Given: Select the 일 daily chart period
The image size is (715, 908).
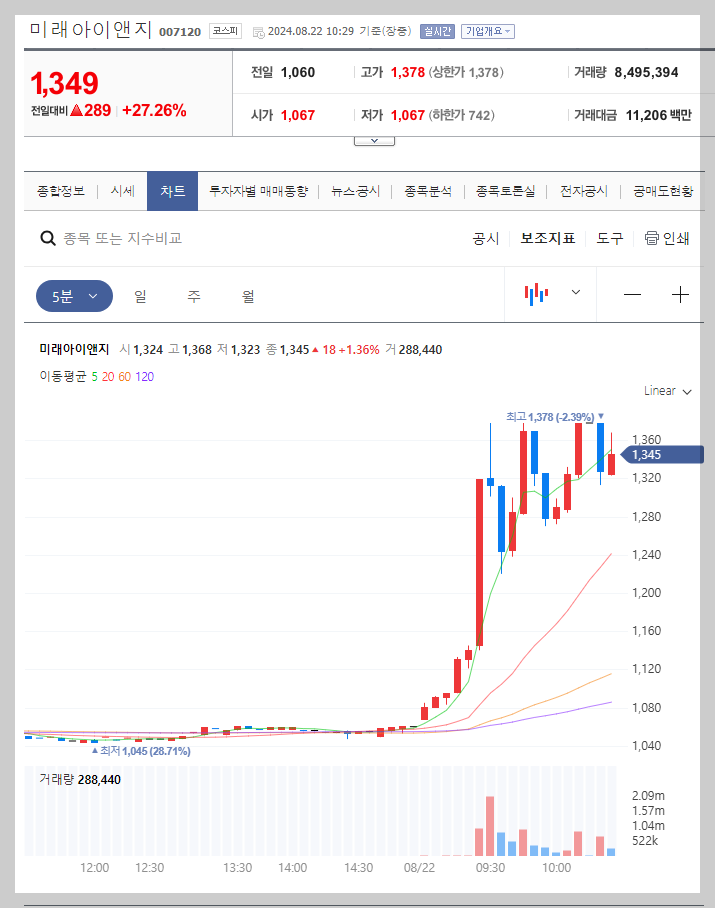Looking at the screenshot, I should point(140,295).
